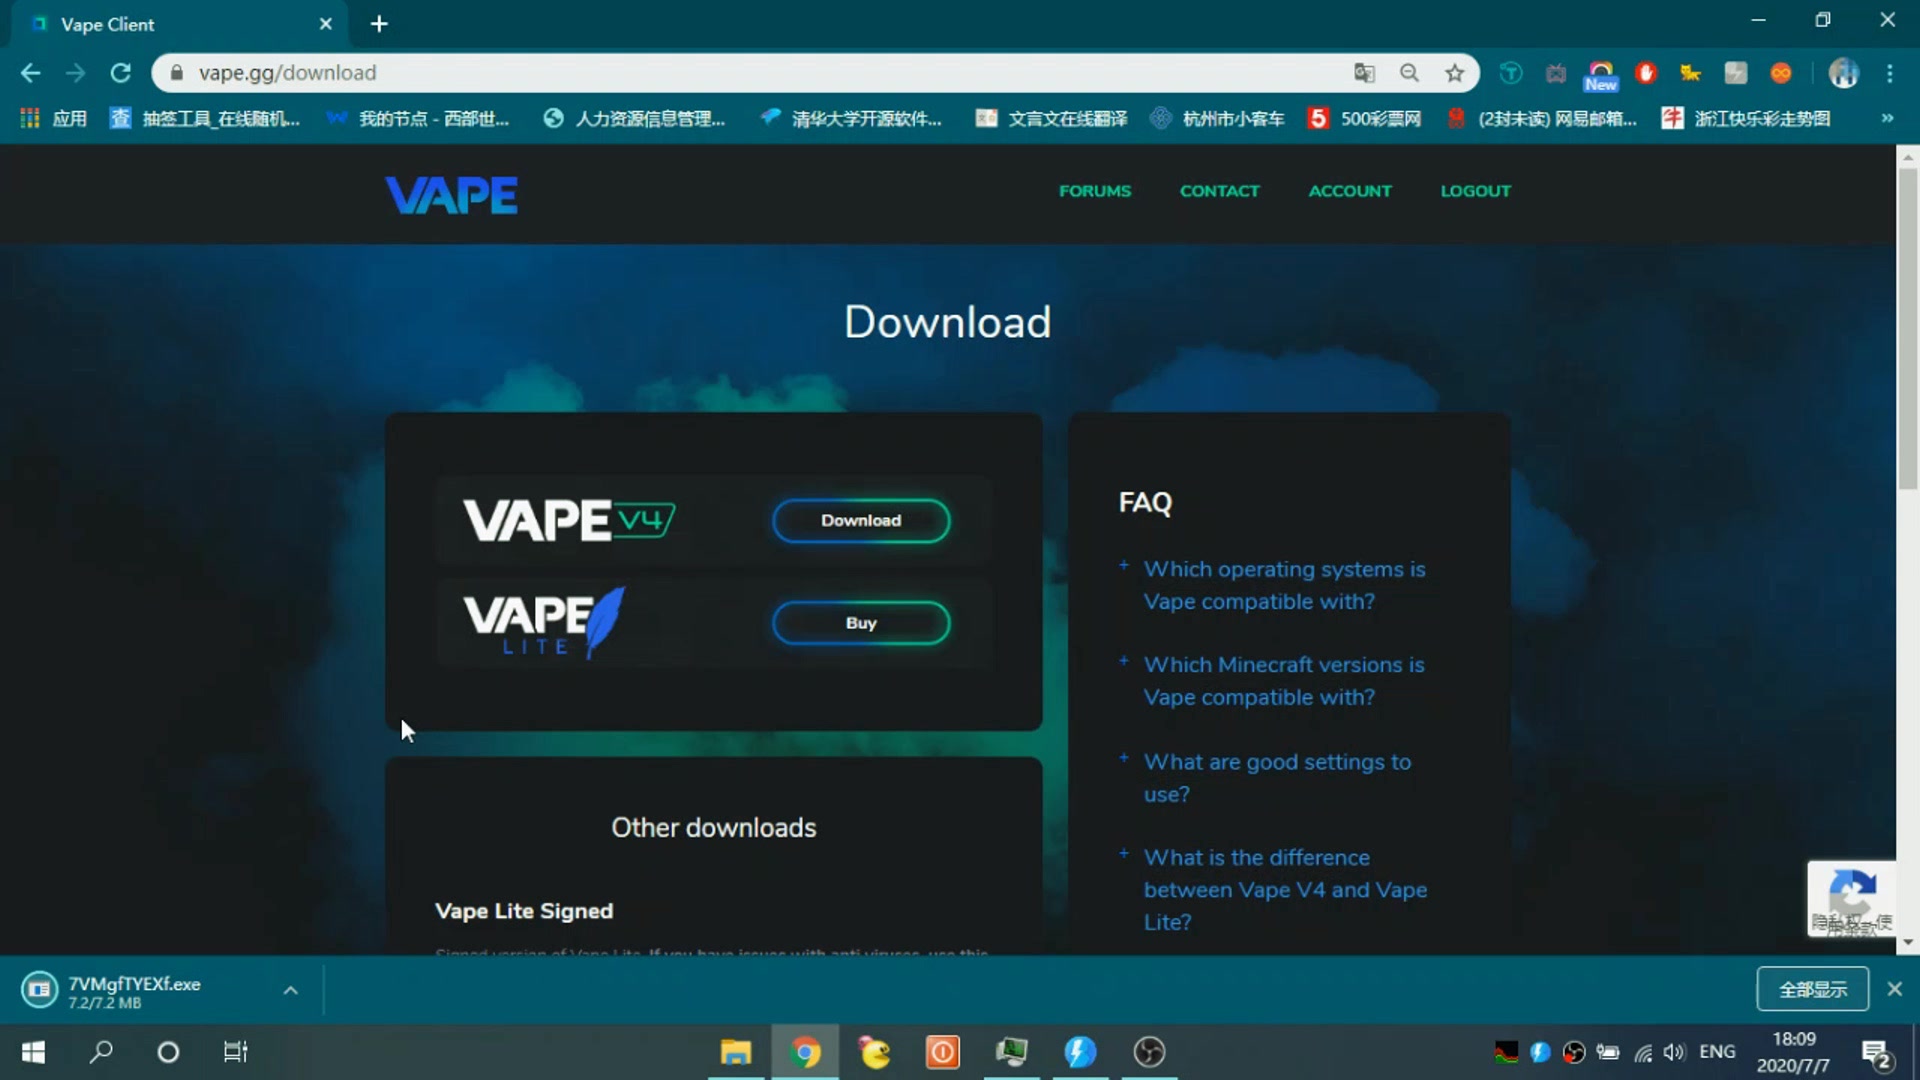The width and height of the screenshot is (1920, 1080).
Task: Open the ACCOUNT nav item
Action: (1350, 191)
